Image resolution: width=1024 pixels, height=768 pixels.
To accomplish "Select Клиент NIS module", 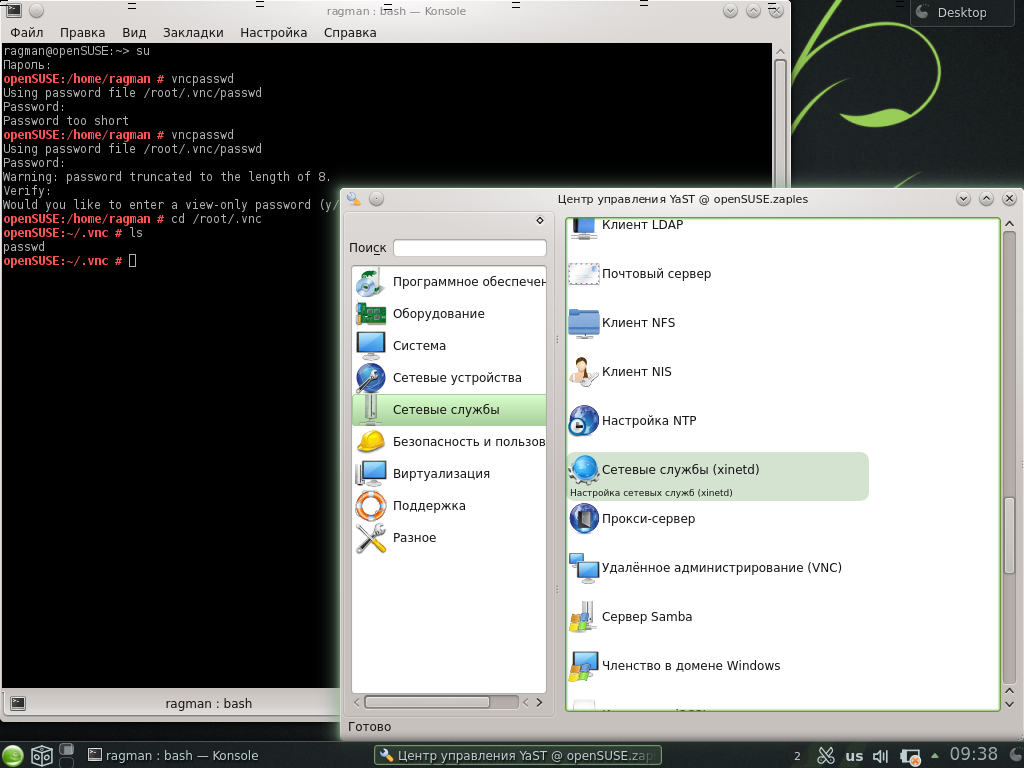I will coord(636,372).
